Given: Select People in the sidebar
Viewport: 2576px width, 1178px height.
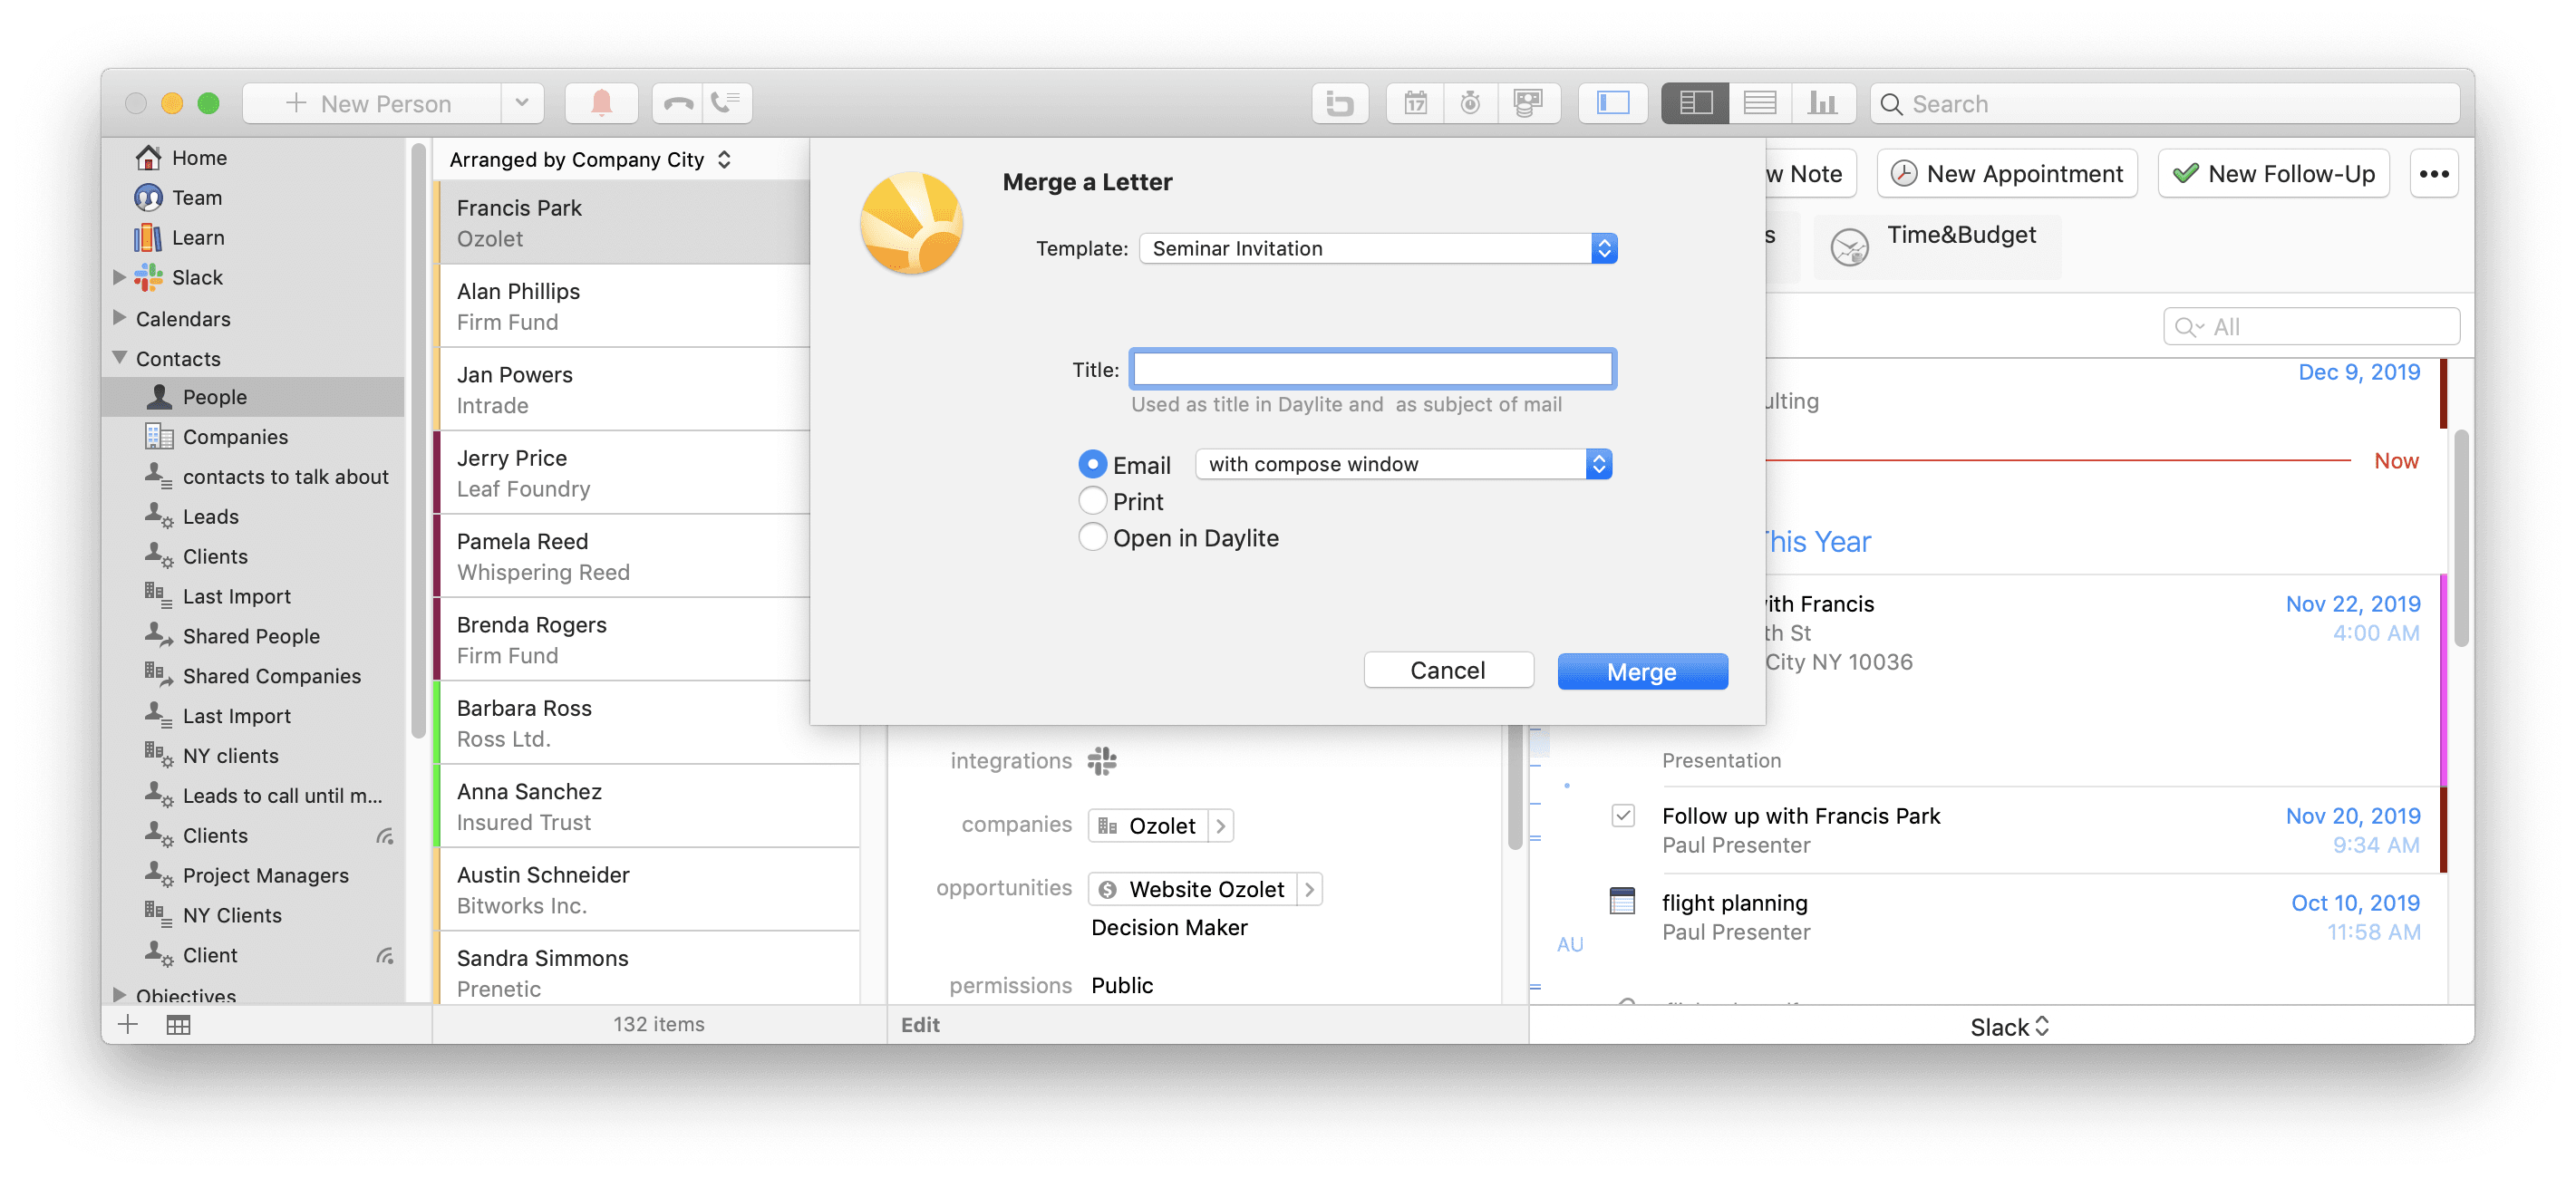Looking at the screenshot, I should 253,397.
